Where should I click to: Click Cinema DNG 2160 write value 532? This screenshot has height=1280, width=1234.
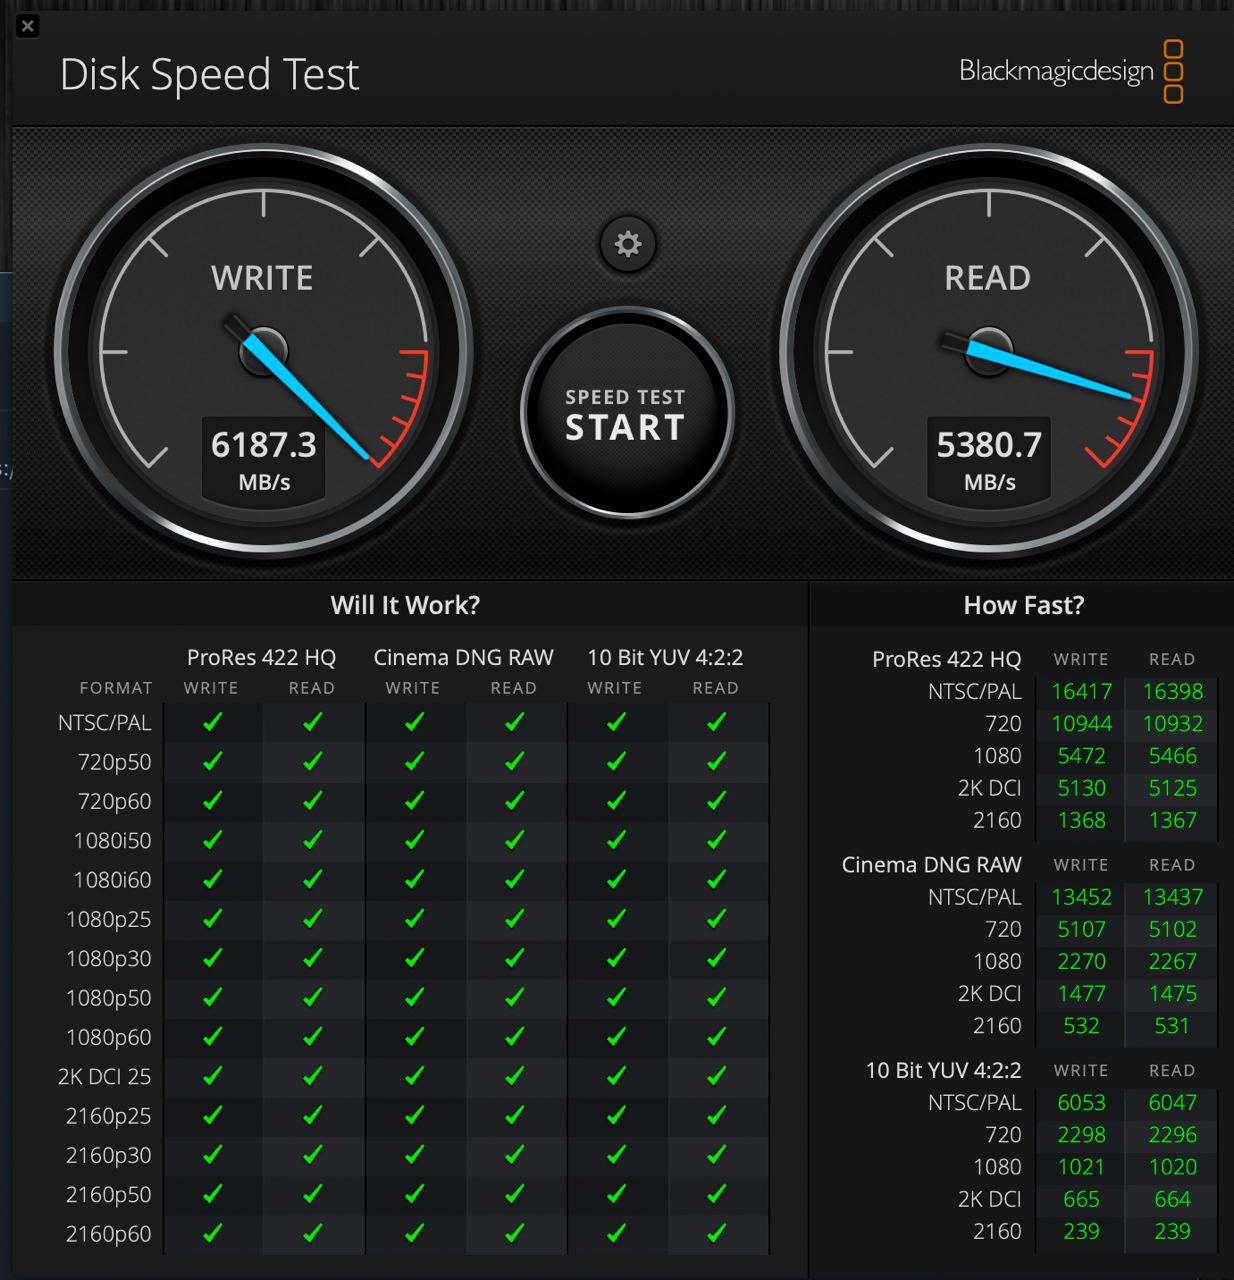[1081, 1026]
